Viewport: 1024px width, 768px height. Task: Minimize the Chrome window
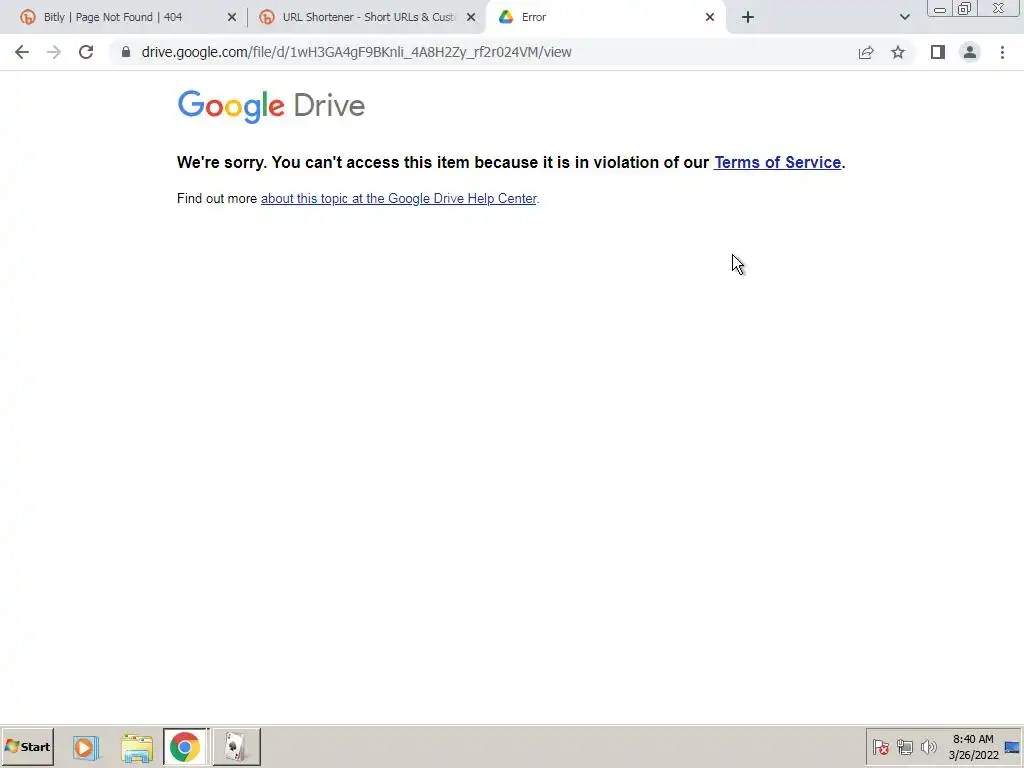(x=940, y=9)
